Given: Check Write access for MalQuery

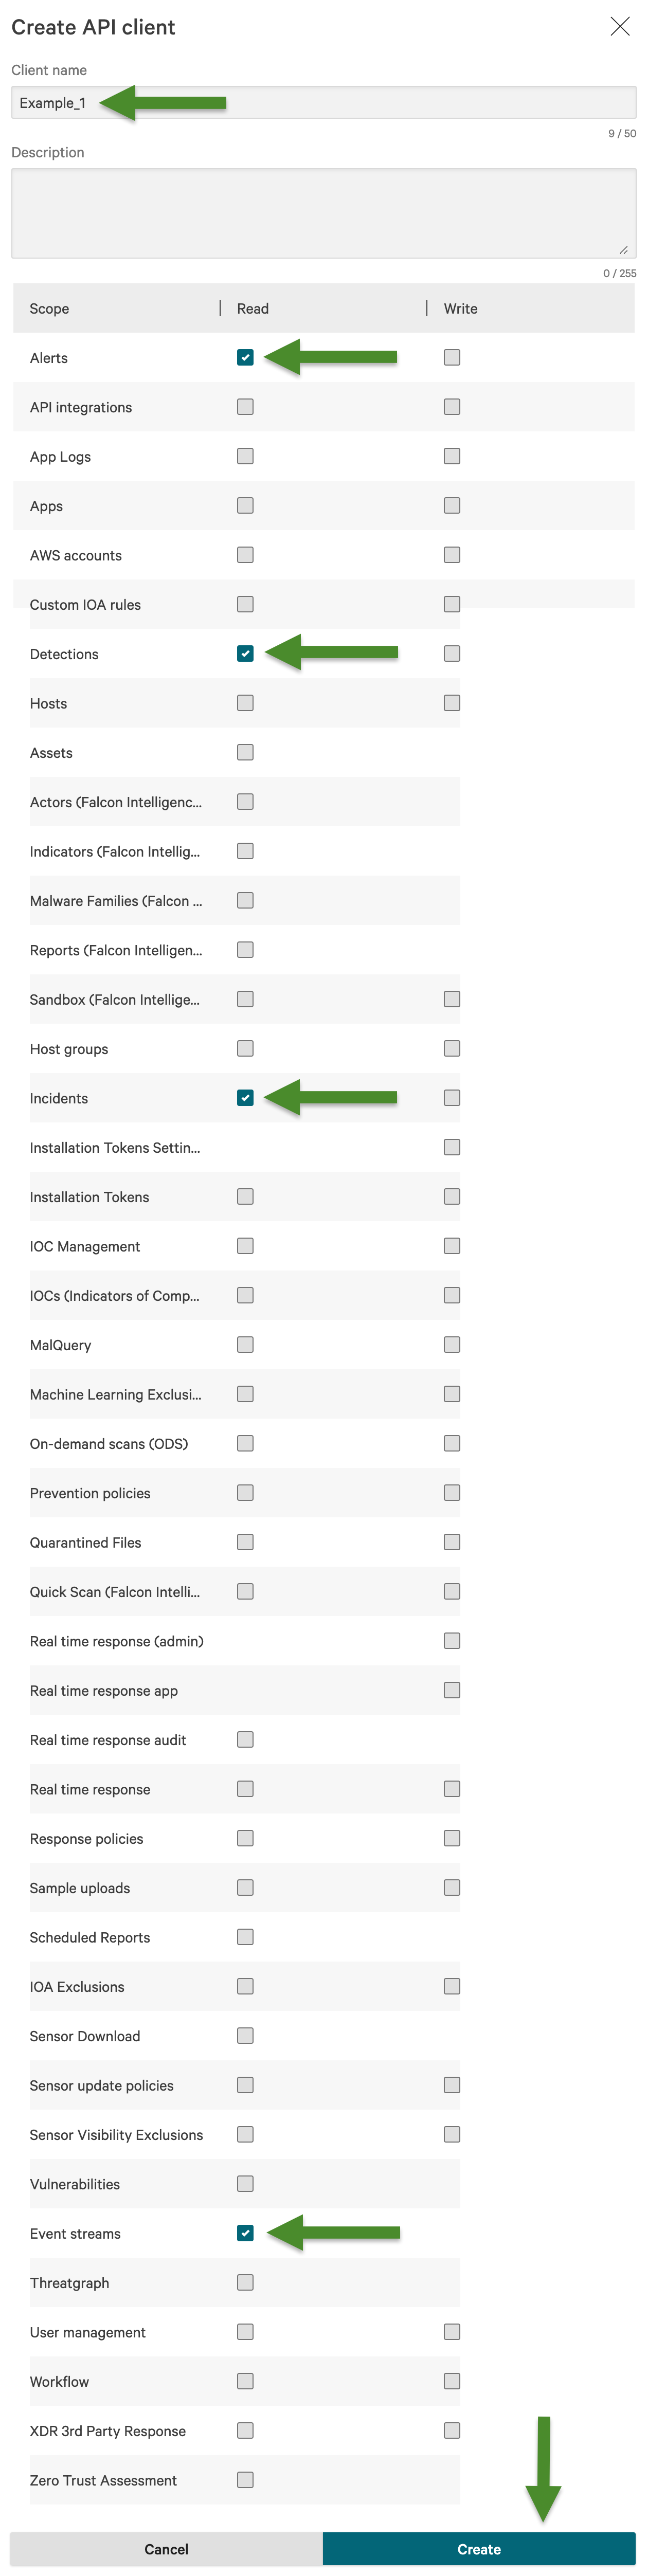Looking at the screenshot, I should point(451,1344).
